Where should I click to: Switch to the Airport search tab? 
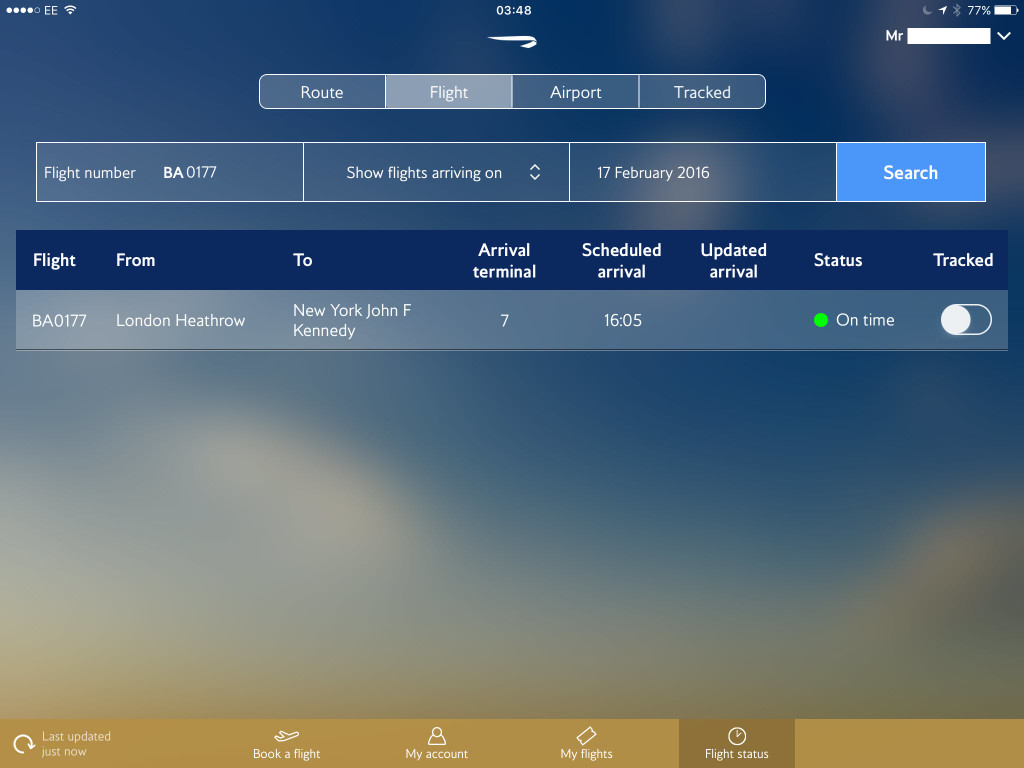575,92
